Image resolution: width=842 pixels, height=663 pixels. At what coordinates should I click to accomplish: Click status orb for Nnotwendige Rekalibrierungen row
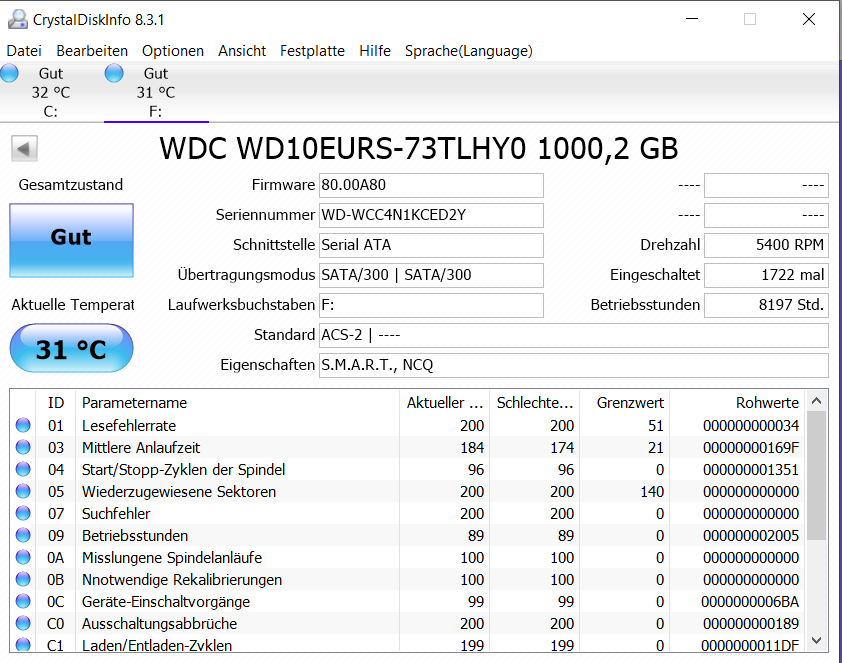[23, 579]
